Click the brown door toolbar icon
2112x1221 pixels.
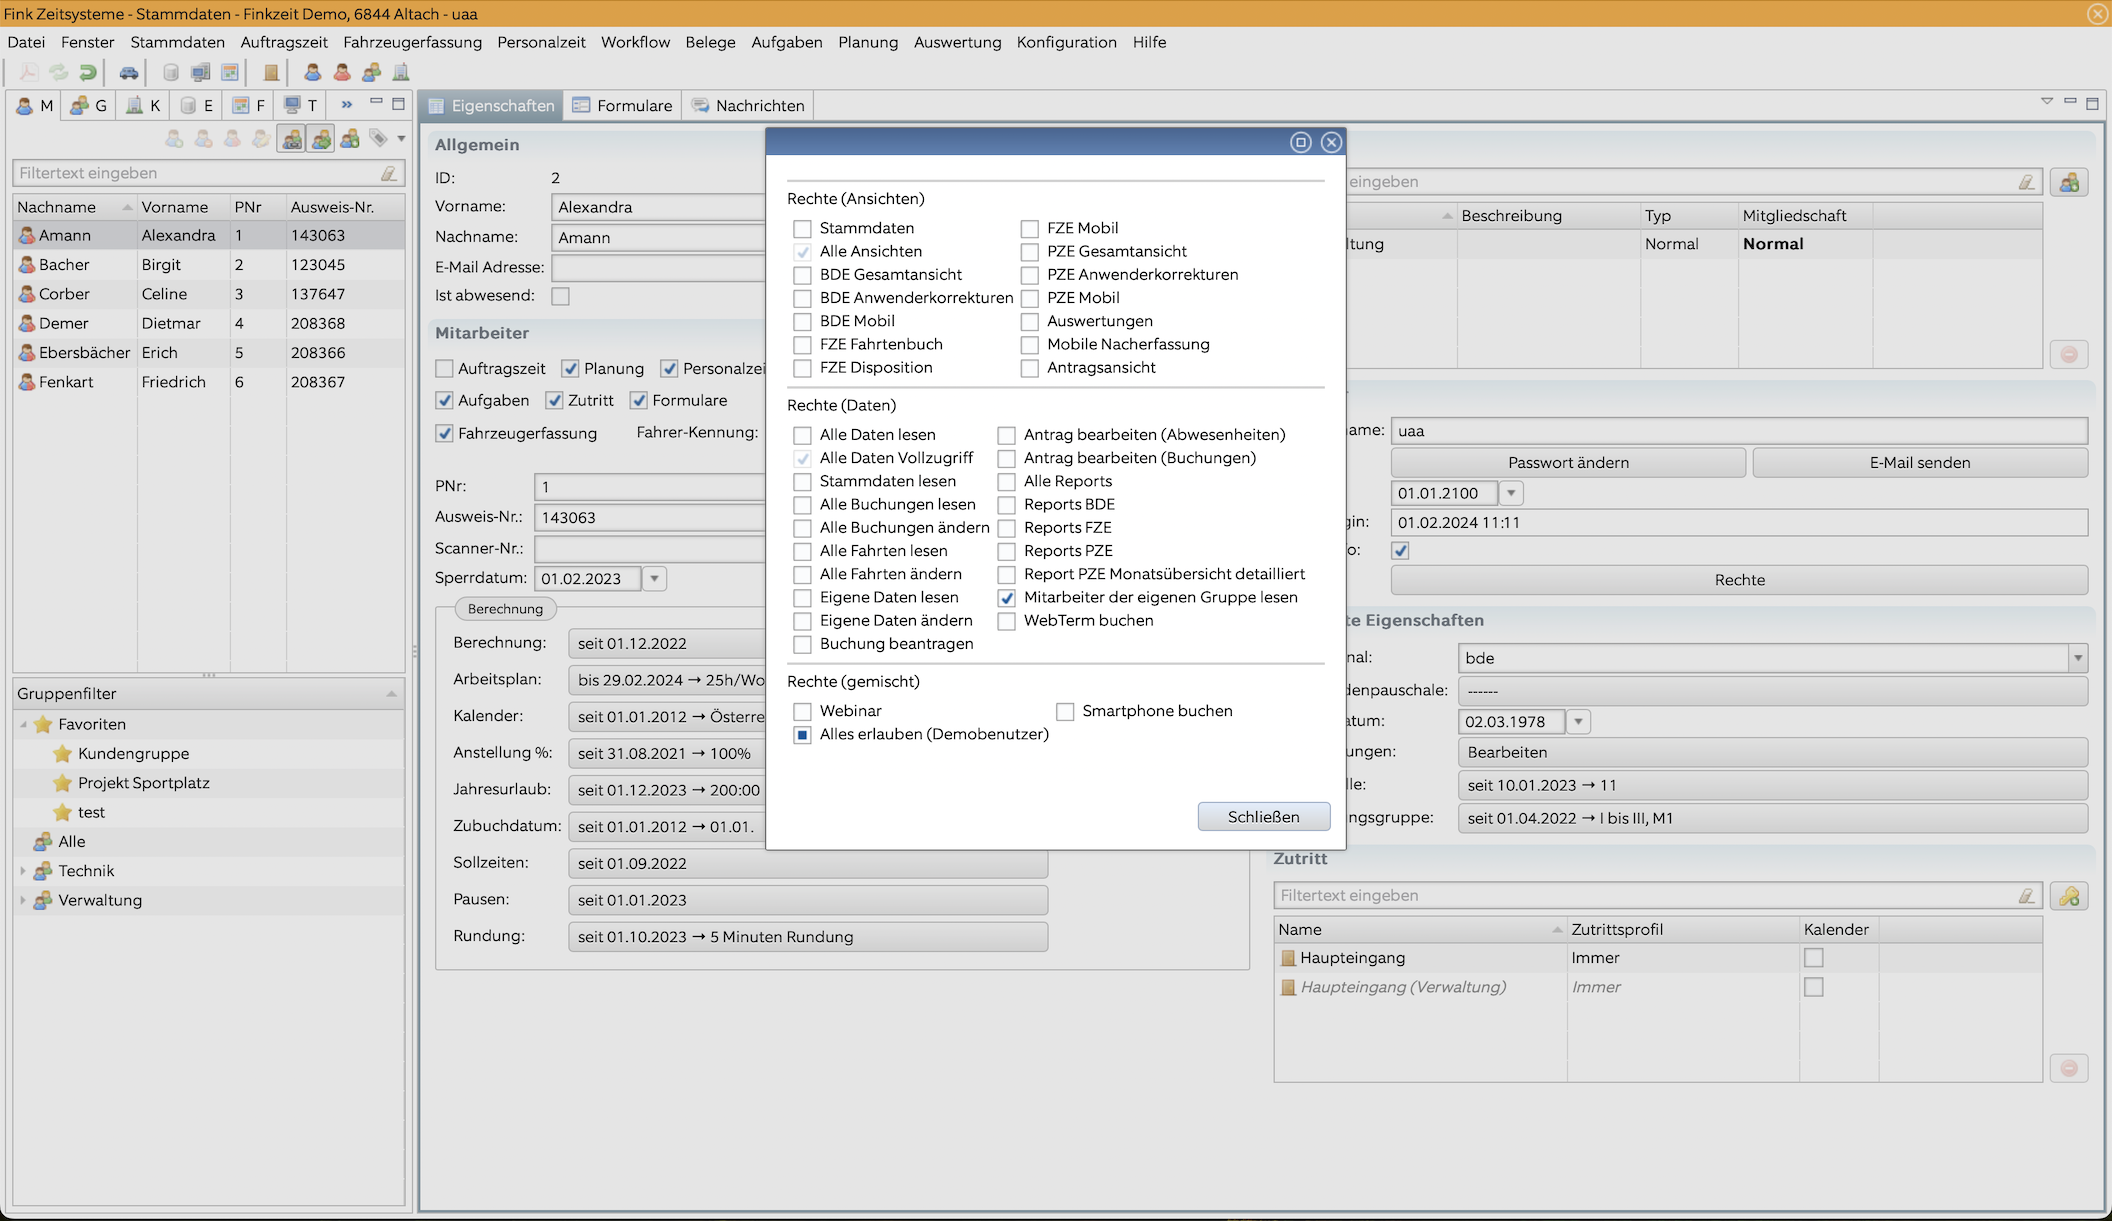[x=270, y=72]
